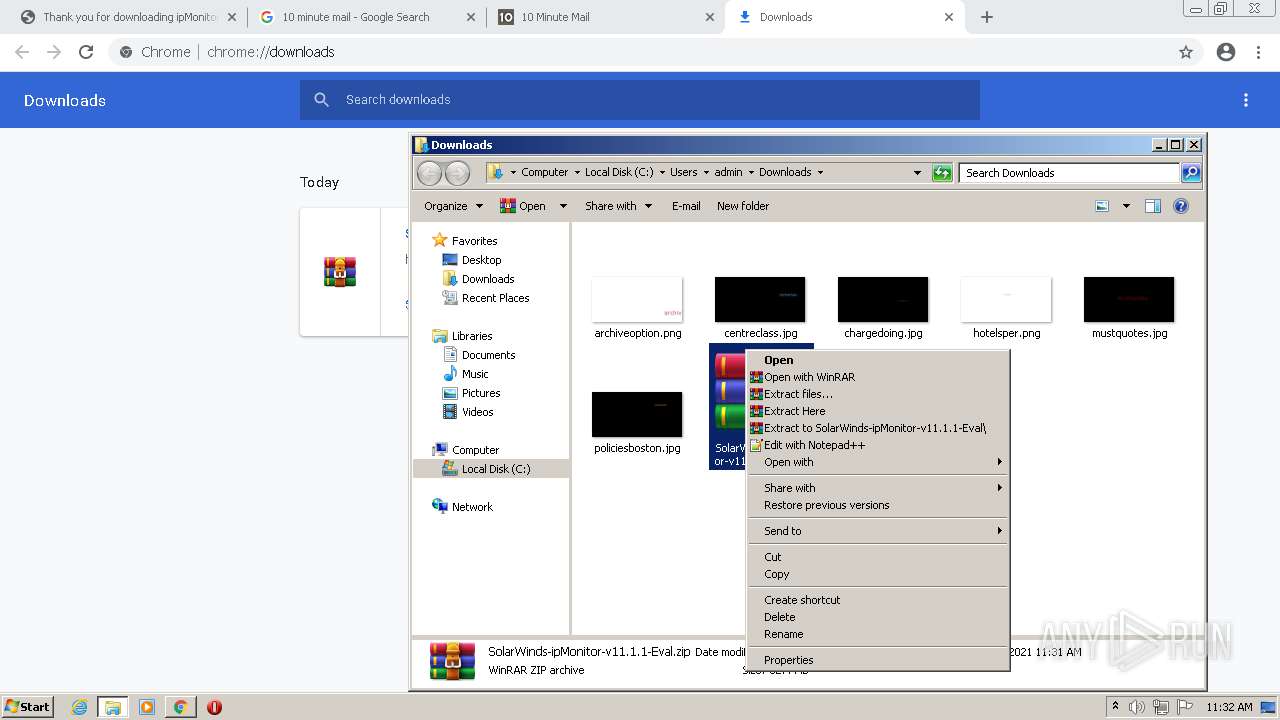
Task: Open the media player taskbar icon
Action: coord(147,707)
